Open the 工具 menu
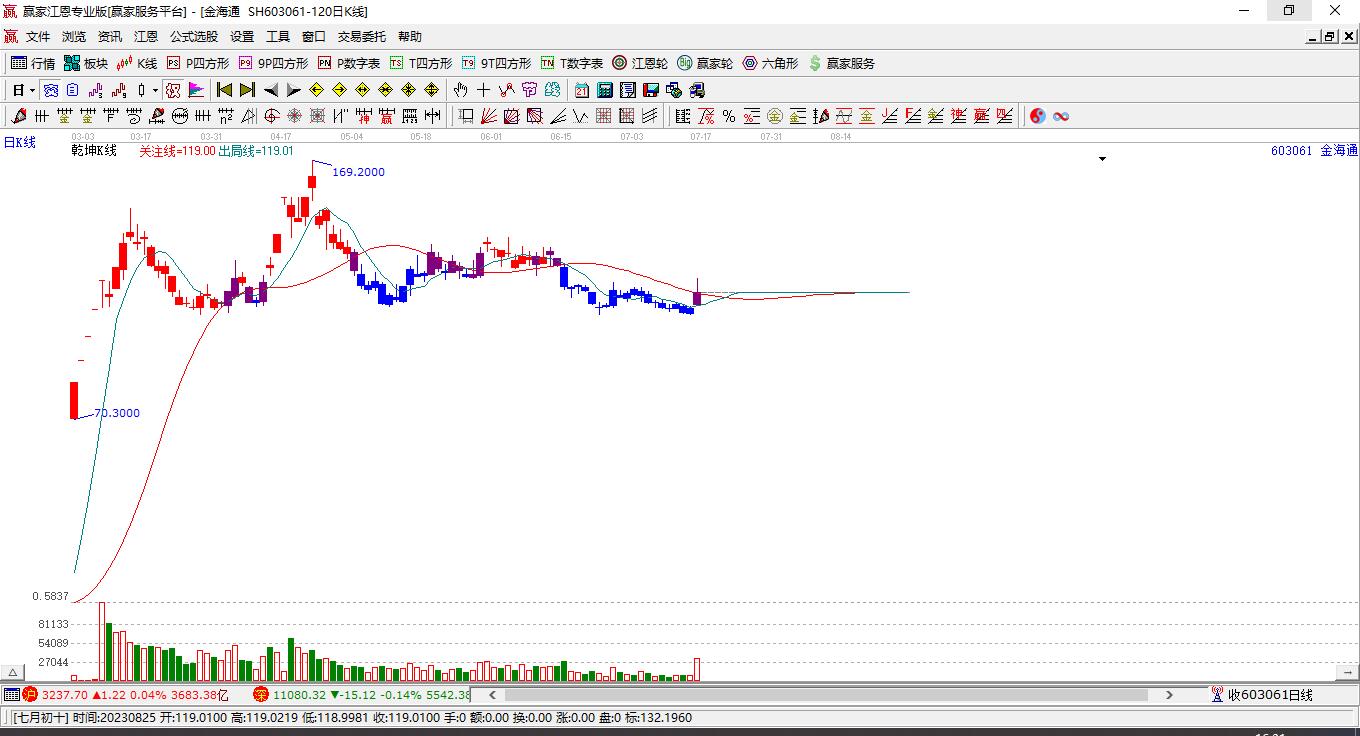Image resolution: width=1360 pixels, height=736 pixels. 278,37
